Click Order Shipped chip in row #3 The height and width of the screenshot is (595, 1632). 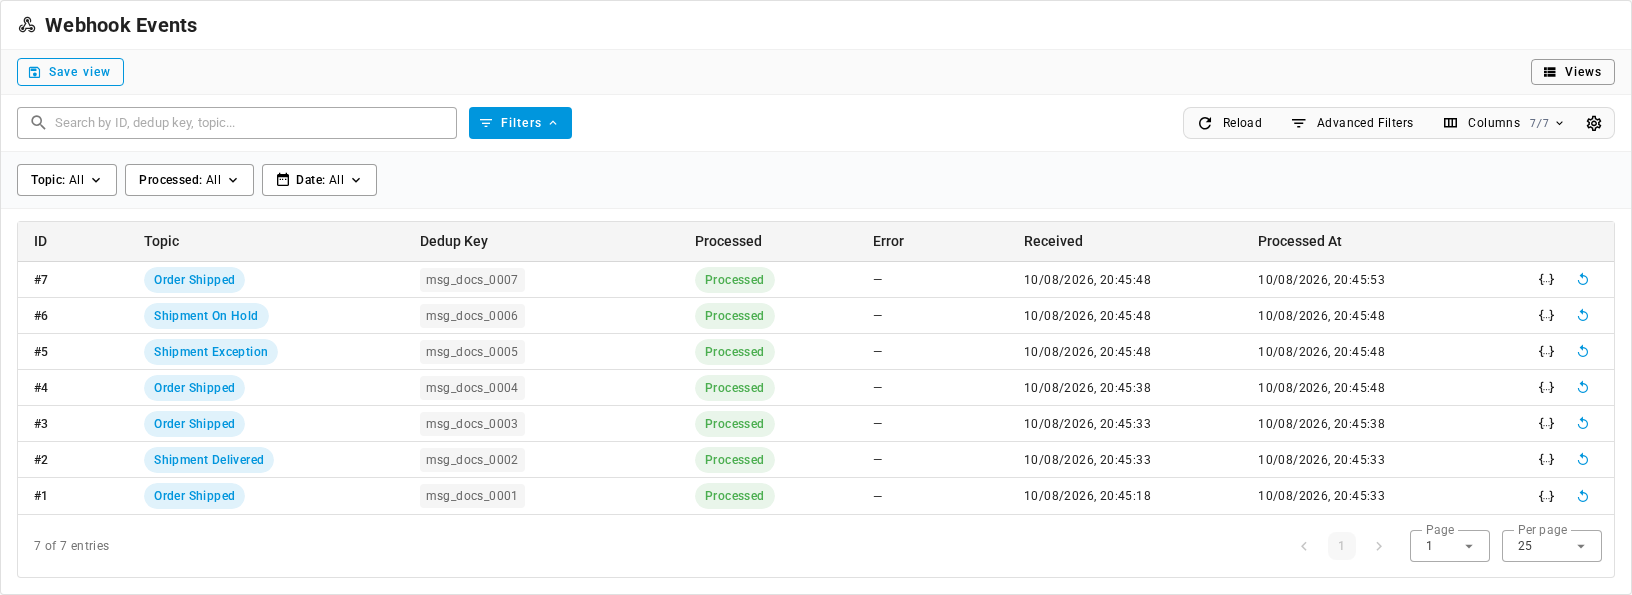coord(194,424)
